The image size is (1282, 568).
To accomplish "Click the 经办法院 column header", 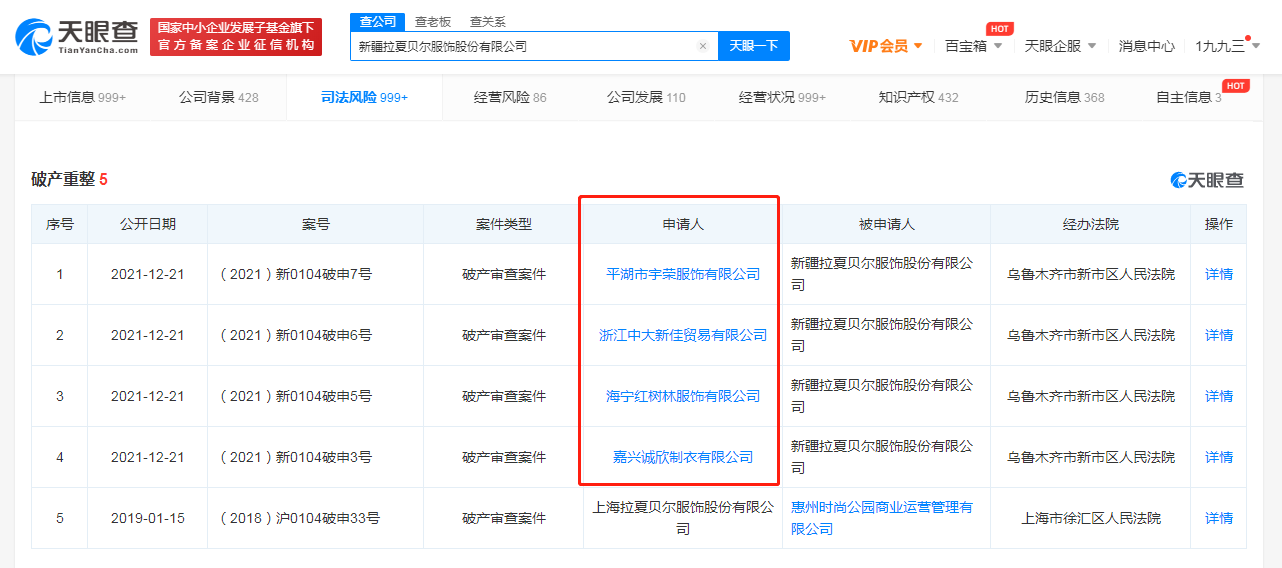I will pos(1090,224).
